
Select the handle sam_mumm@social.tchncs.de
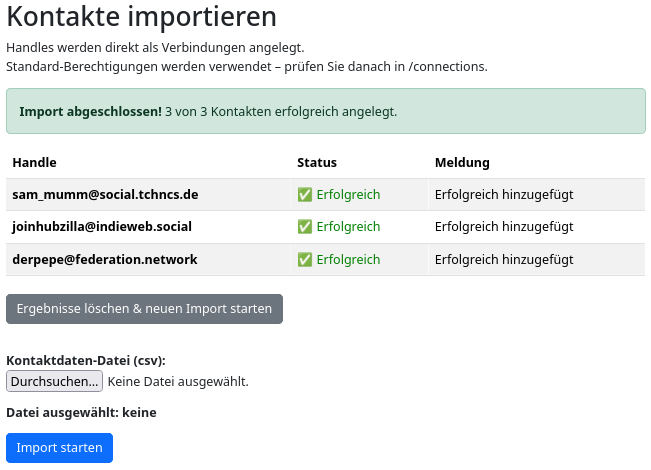pos(105,195)
